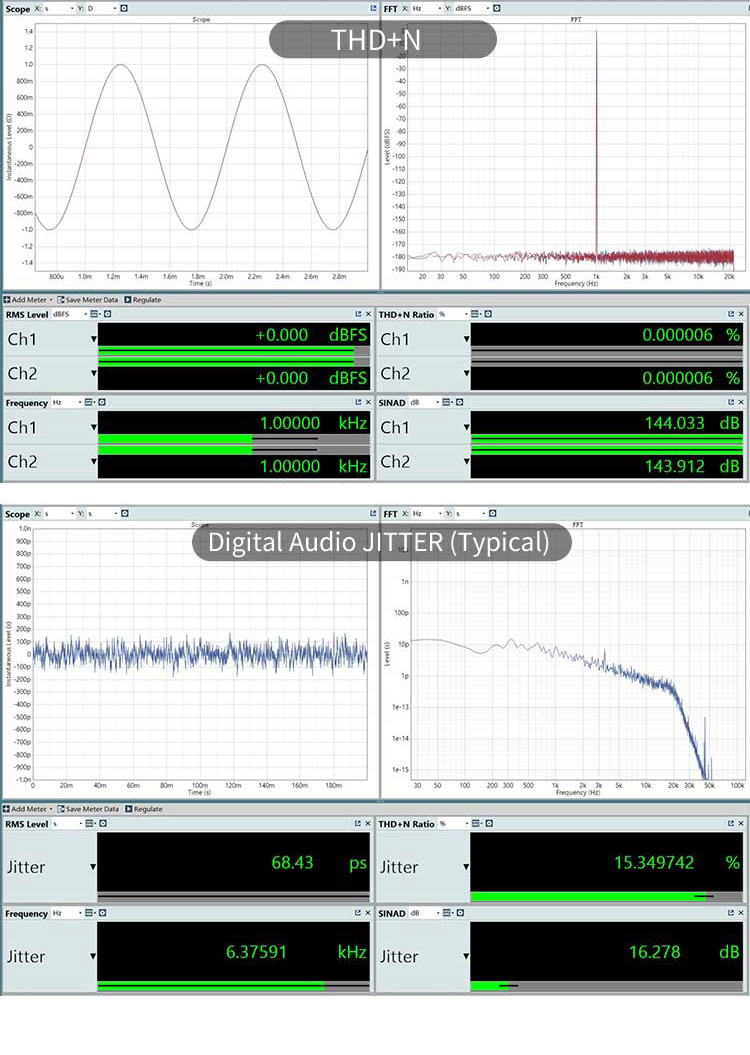Open the top Scope X axis unit dropdown
Screen dimensions: 750x1055
pos(72,8)
